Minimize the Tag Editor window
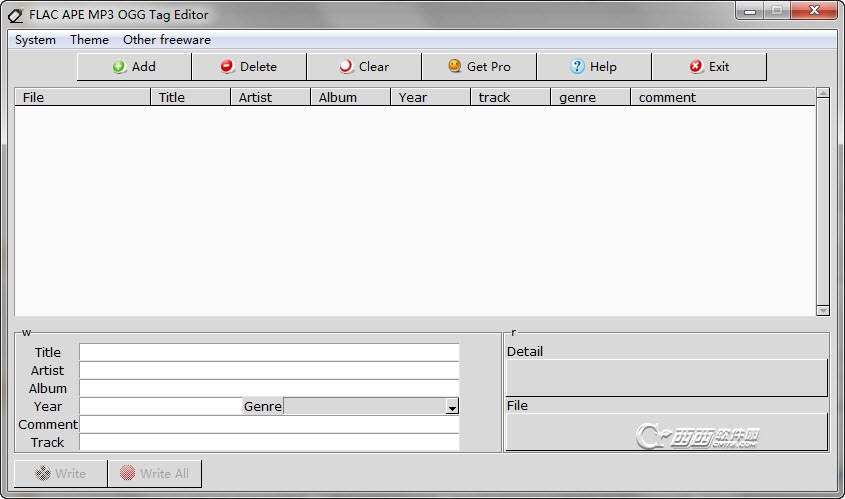Viewport: 845px width, 499px height. click(750, 11)
